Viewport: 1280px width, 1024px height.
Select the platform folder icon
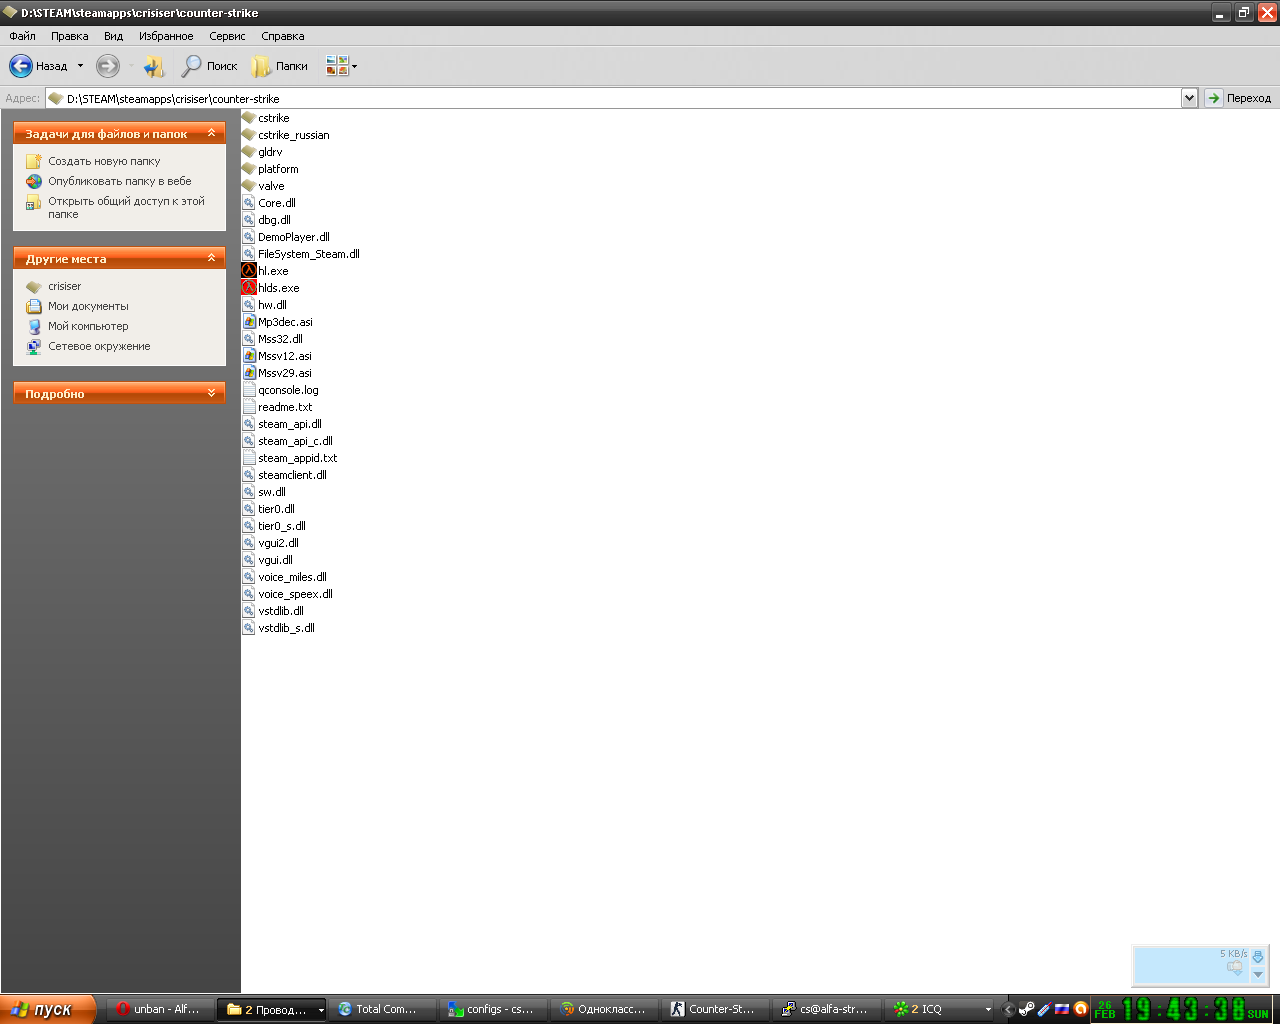[x=249, y=168]
